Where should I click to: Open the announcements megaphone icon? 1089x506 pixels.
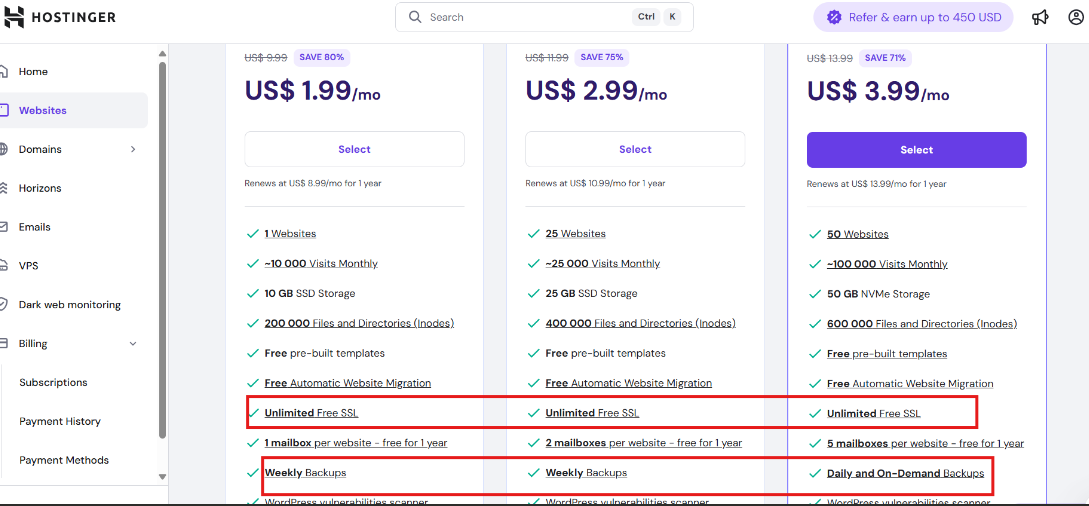(x=1040, y=17)
